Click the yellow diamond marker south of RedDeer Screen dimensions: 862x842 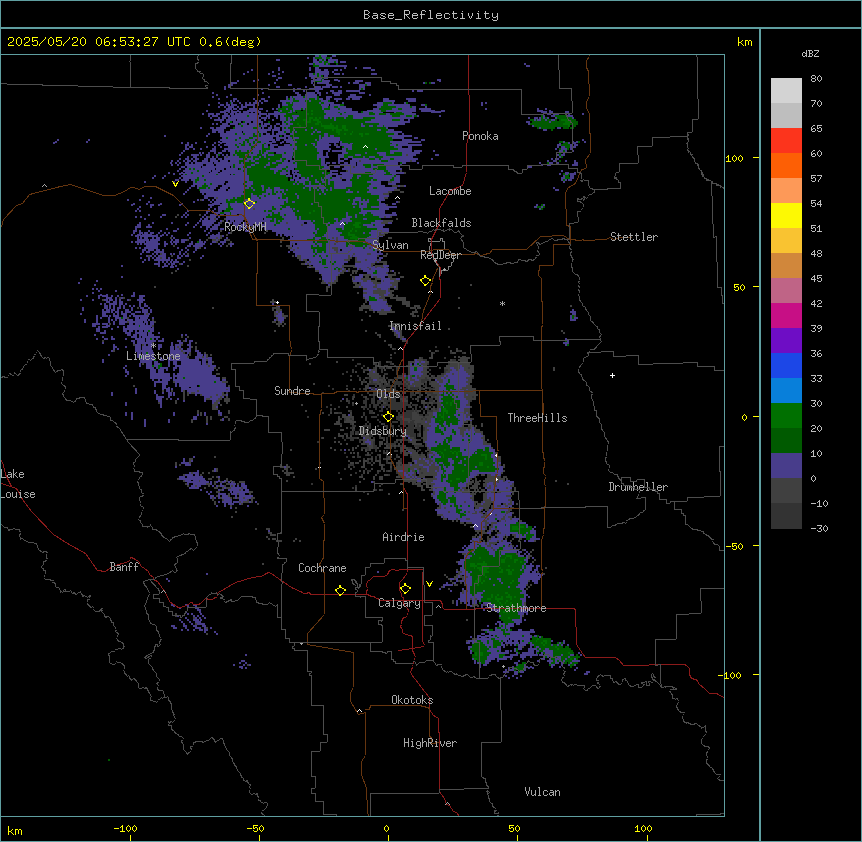tap(425, 281)
